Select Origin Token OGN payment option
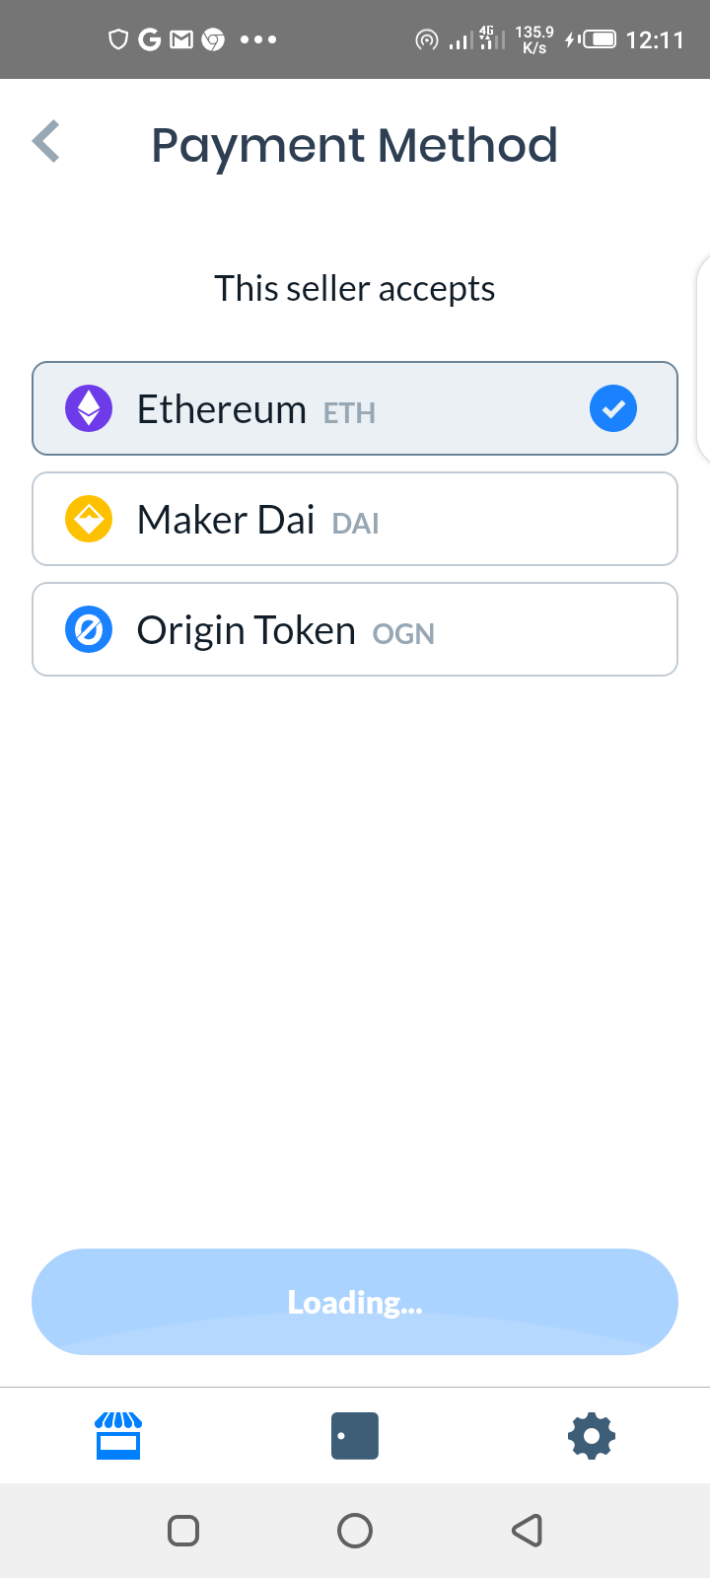710x1578 pixels. coord(355,630)
